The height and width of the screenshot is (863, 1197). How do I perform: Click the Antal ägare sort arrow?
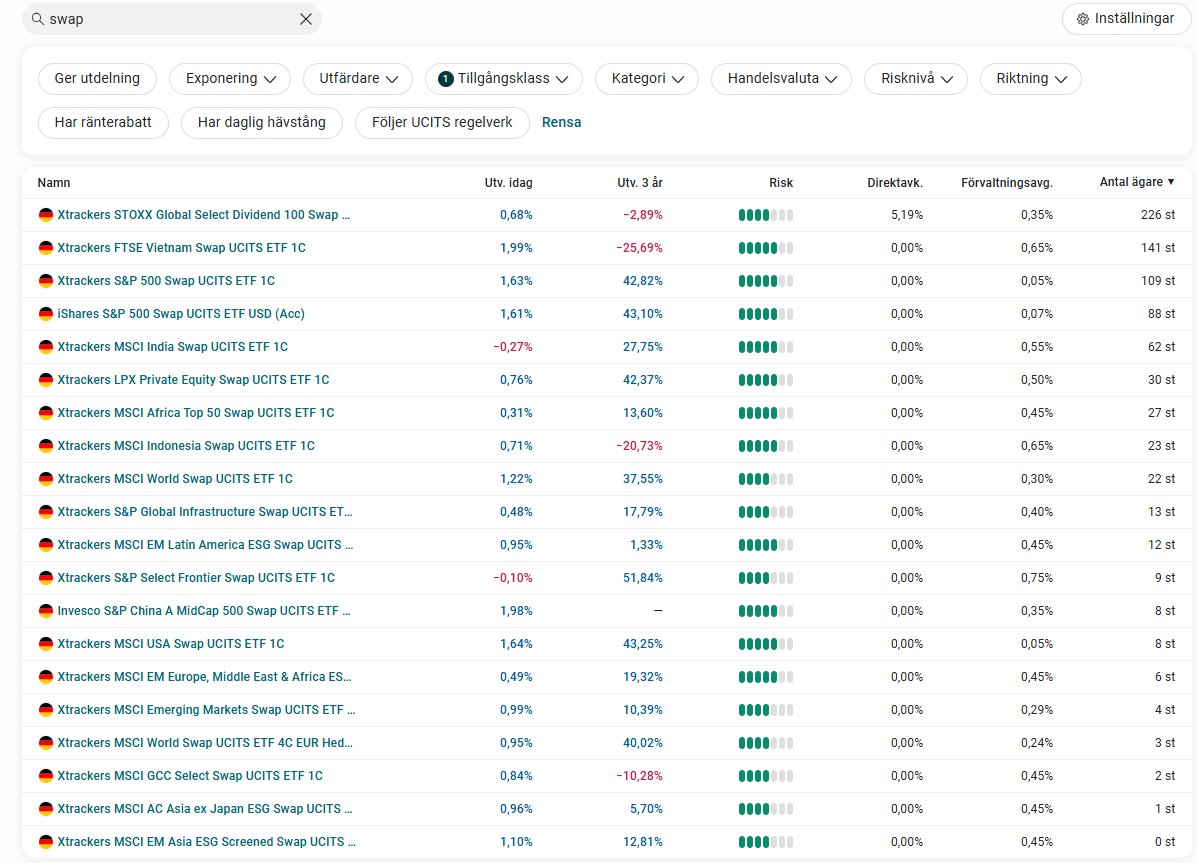point(1171,182)
